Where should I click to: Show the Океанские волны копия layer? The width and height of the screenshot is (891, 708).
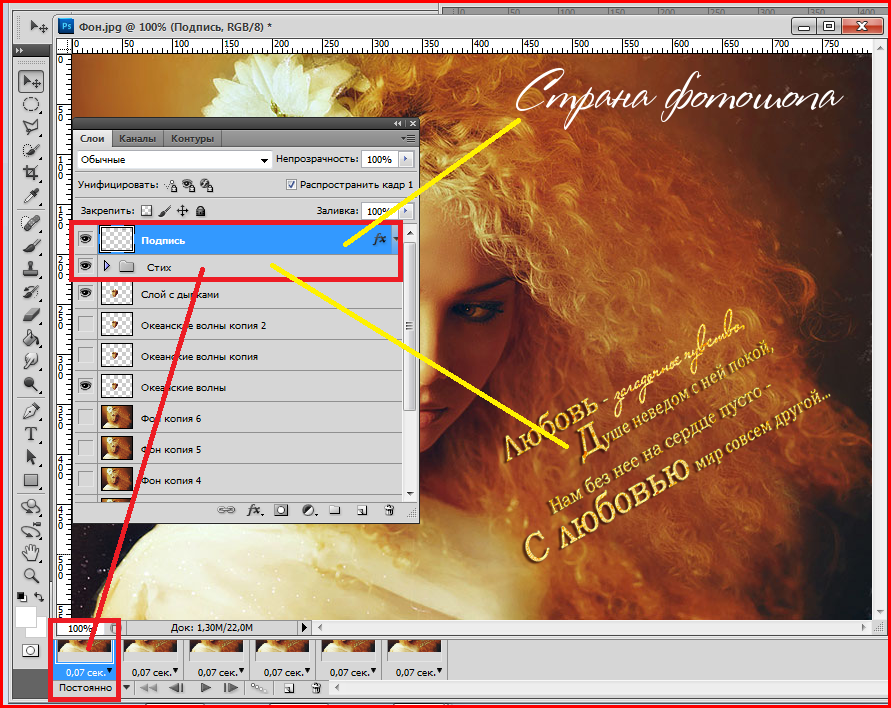[x=85, y=356]
